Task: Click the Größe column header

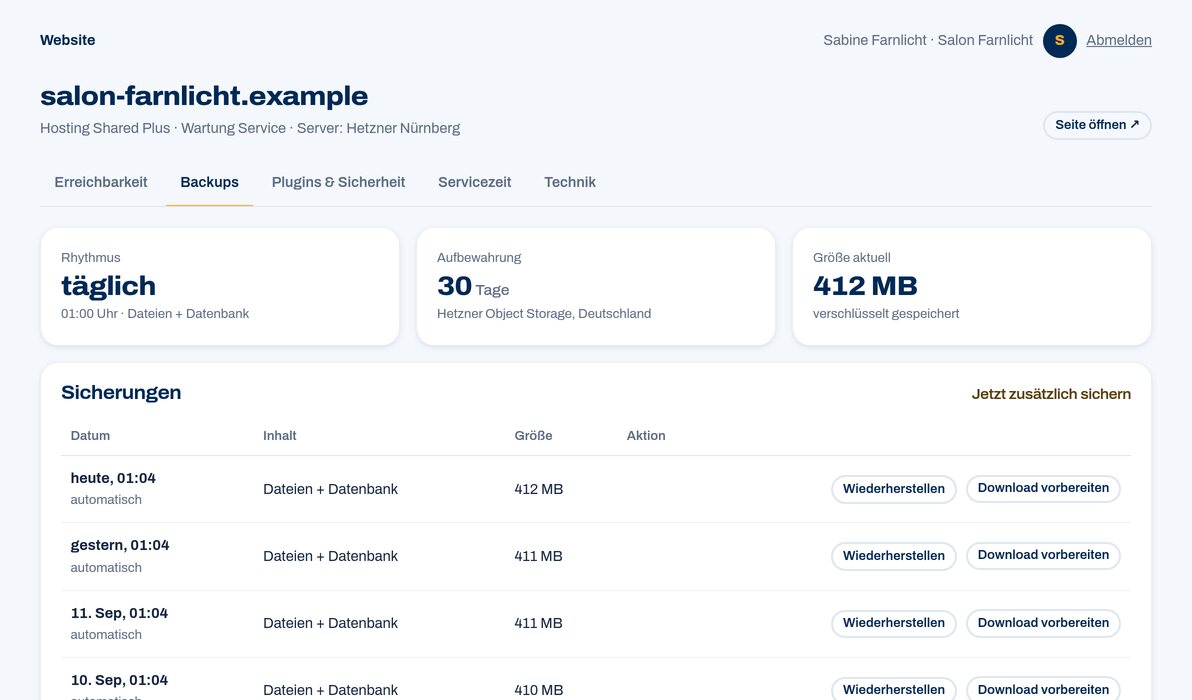Action: (x=533, y=436)
